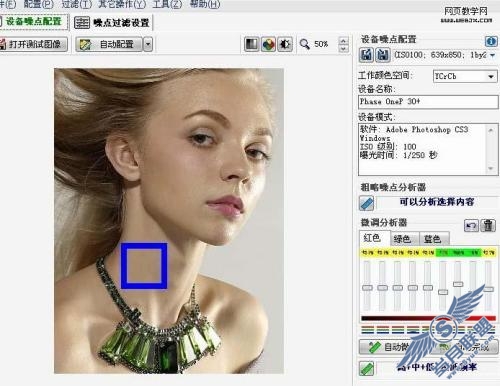Viewport: 500px width, 386px height.
Task: Click the undo fine-tune adjustment icon
Action: pyautogui.click(x=471, y=226)
